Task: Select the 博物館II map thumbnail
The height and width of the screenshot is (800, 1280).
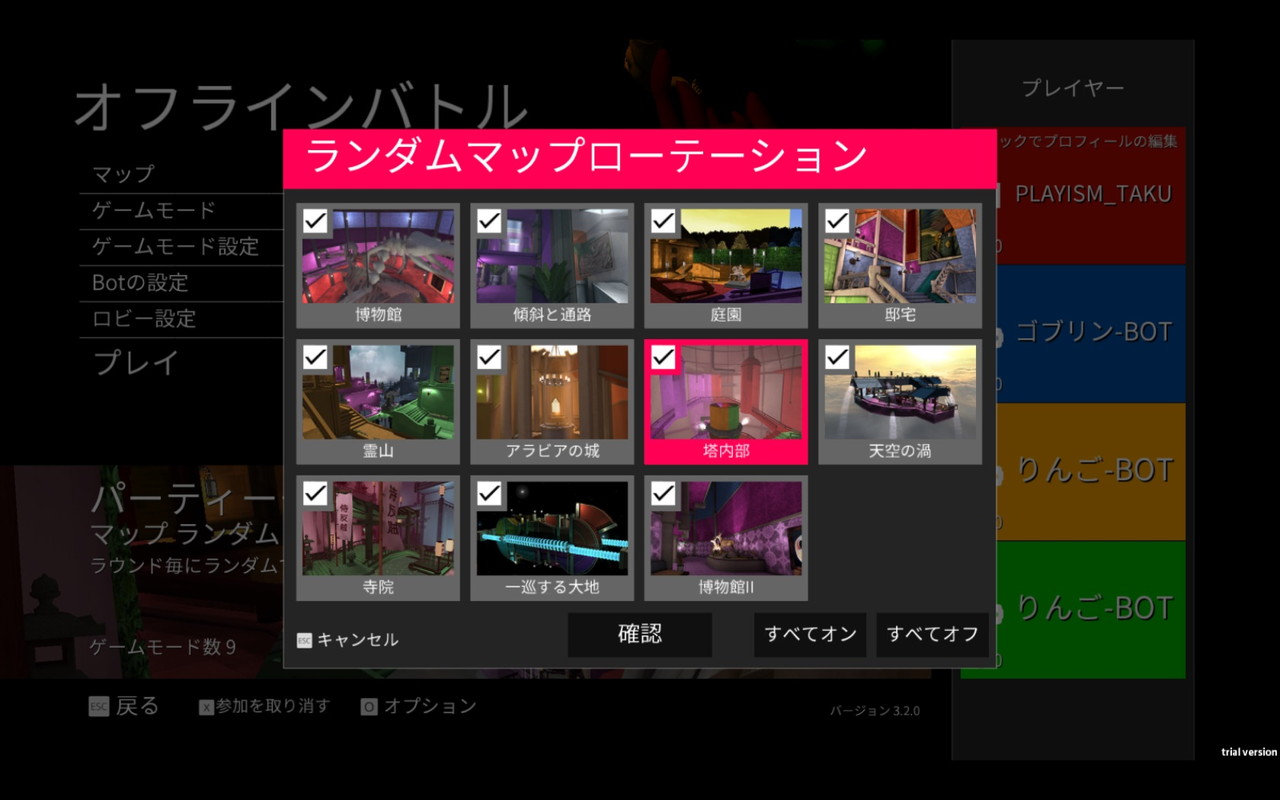Action: click(x=726, y=538)
